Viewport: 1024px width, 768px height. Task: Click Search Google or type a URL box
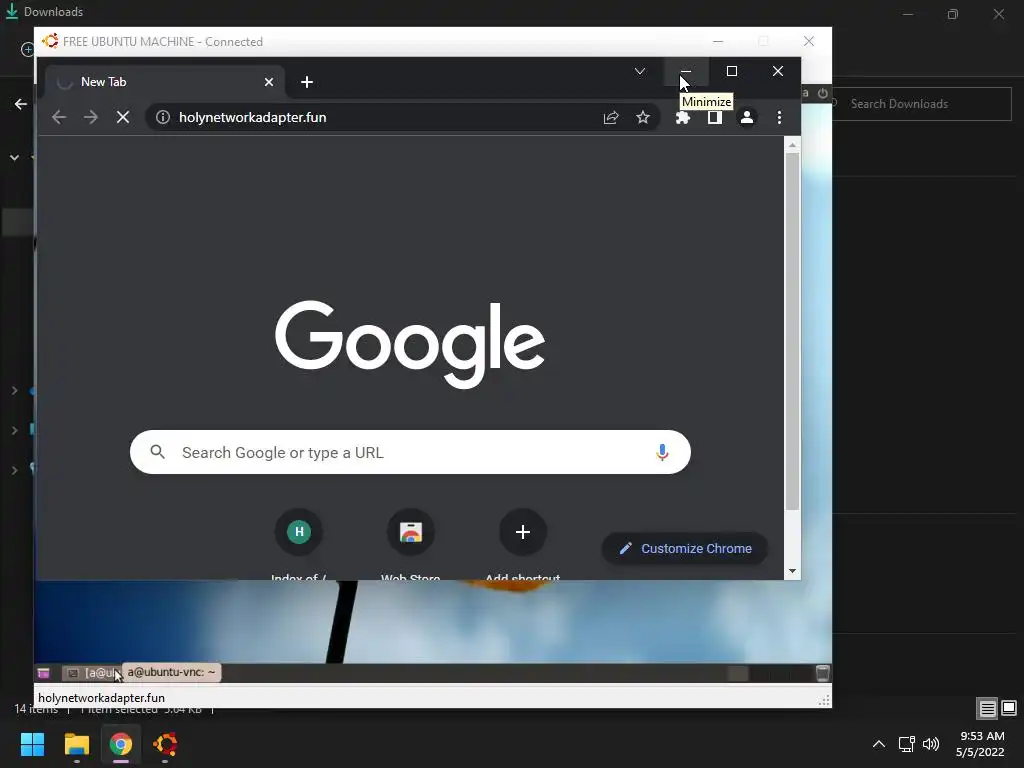coord(410,453)
